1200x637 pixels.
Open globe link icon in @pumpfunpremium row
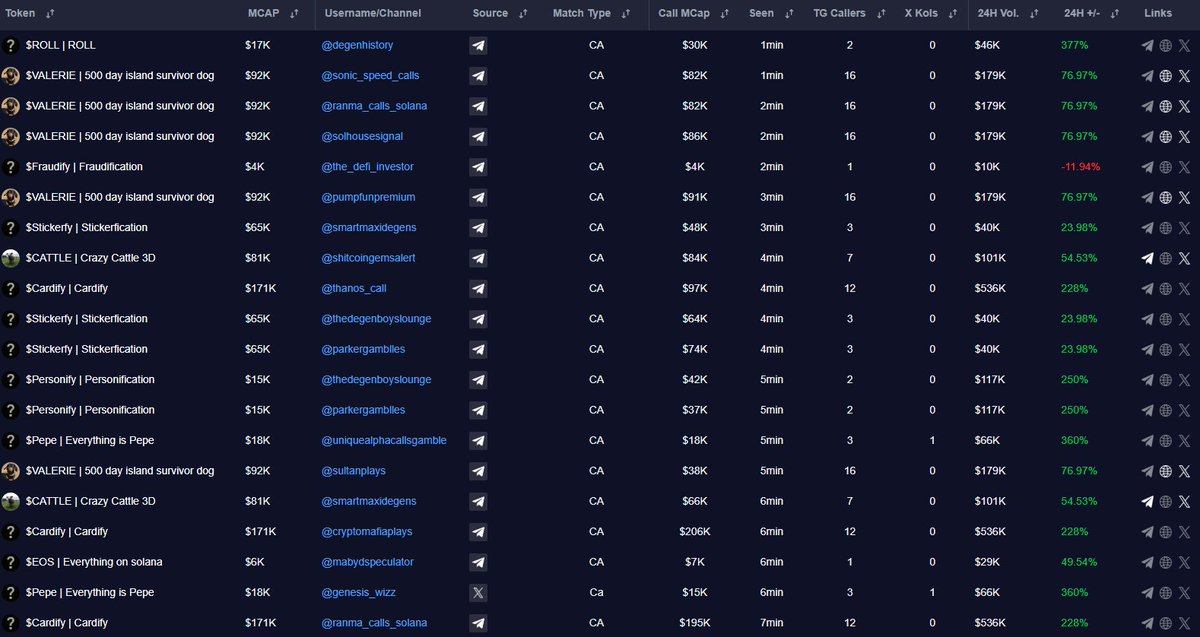coord(1165,198)
